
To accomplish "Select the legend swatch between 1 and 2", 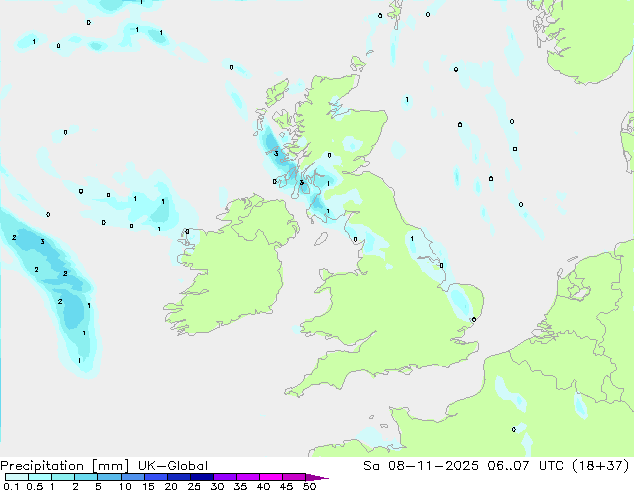I will pyautogui.click(x=63, y=477).
